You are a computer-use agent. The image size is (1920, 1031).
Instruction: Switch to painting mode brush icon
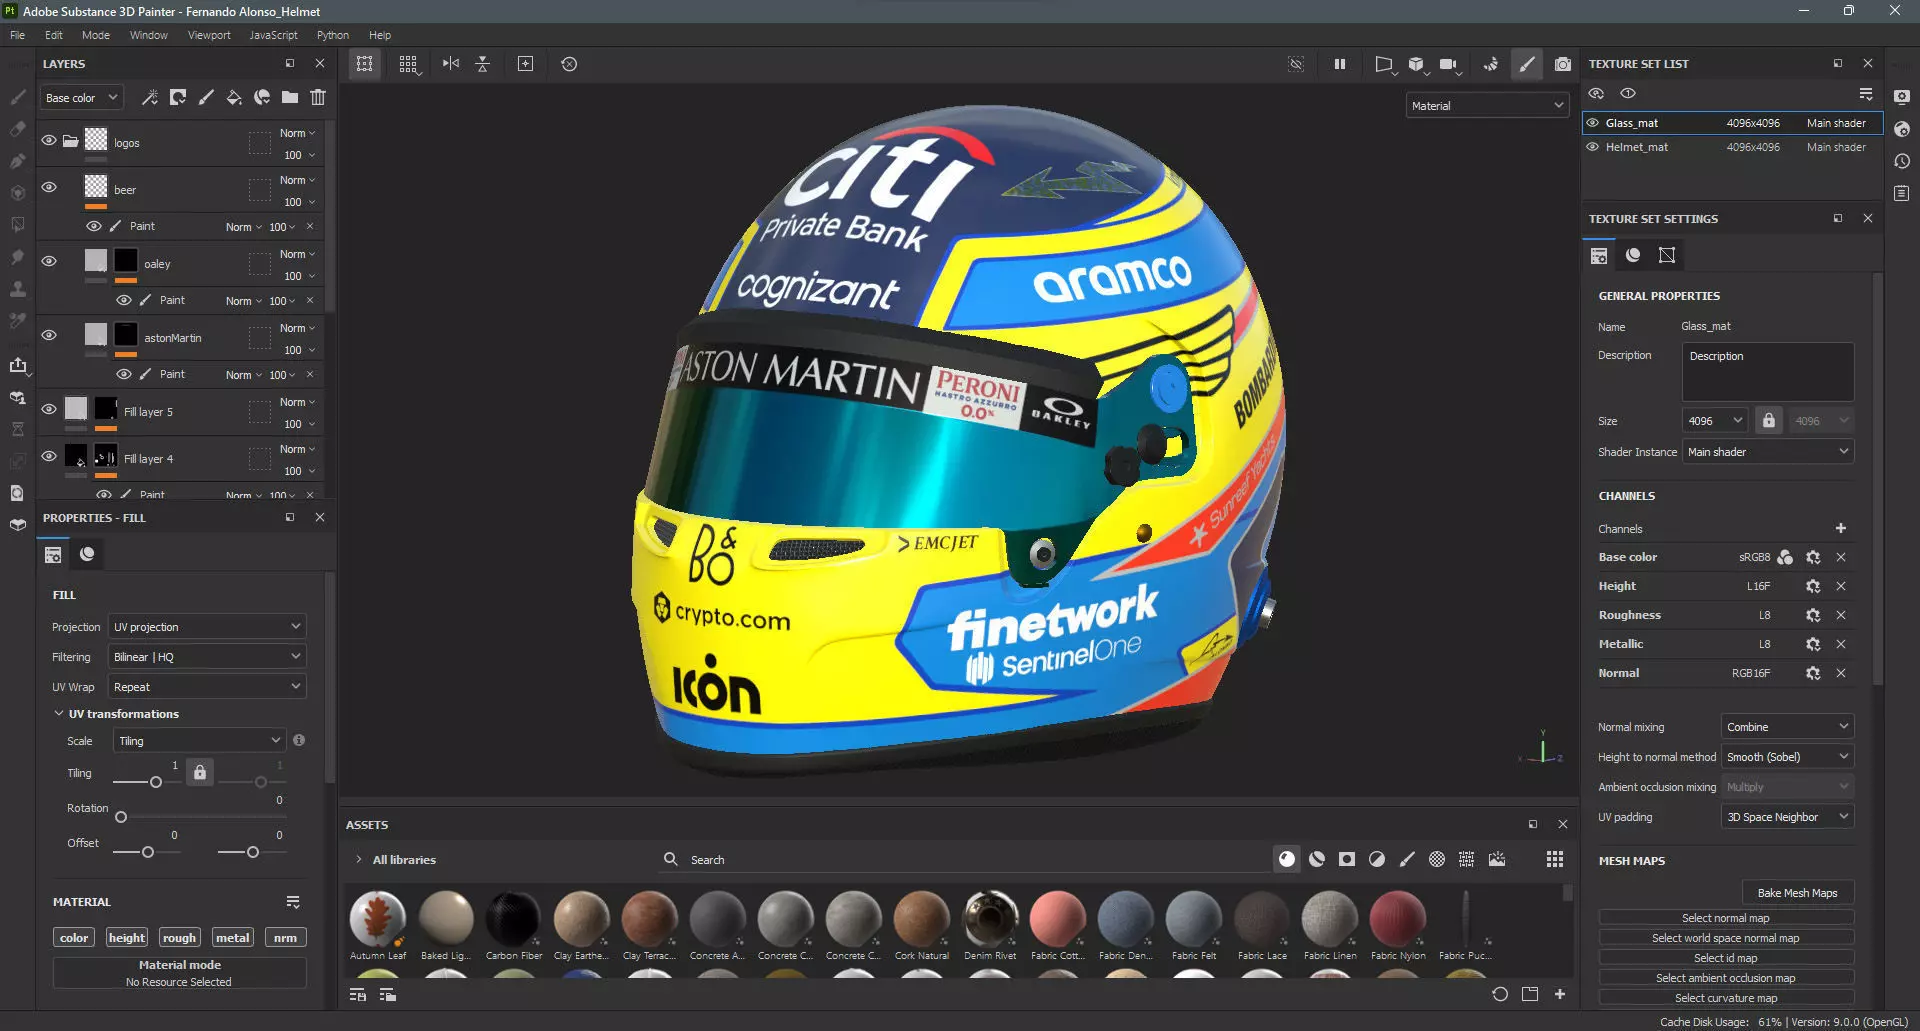pyautogui.click(x=1527, y=64)
